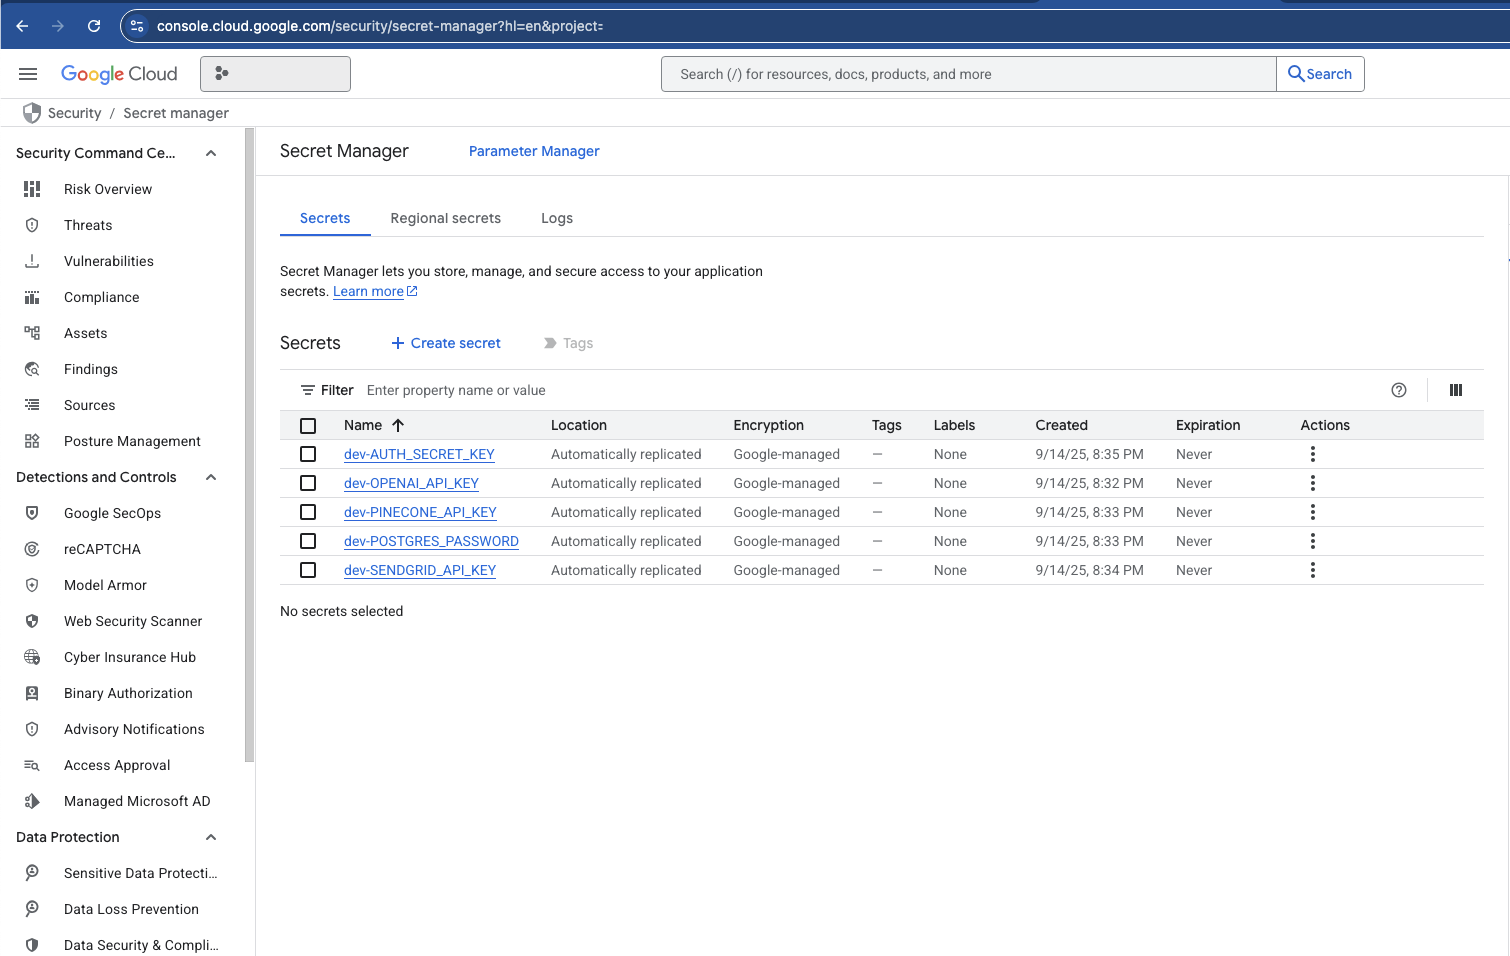The width and height of the screenshot is (1510, 956).
Task: Switch to Secrets tab
Action: pyautogui.click(x=325, y=218)
